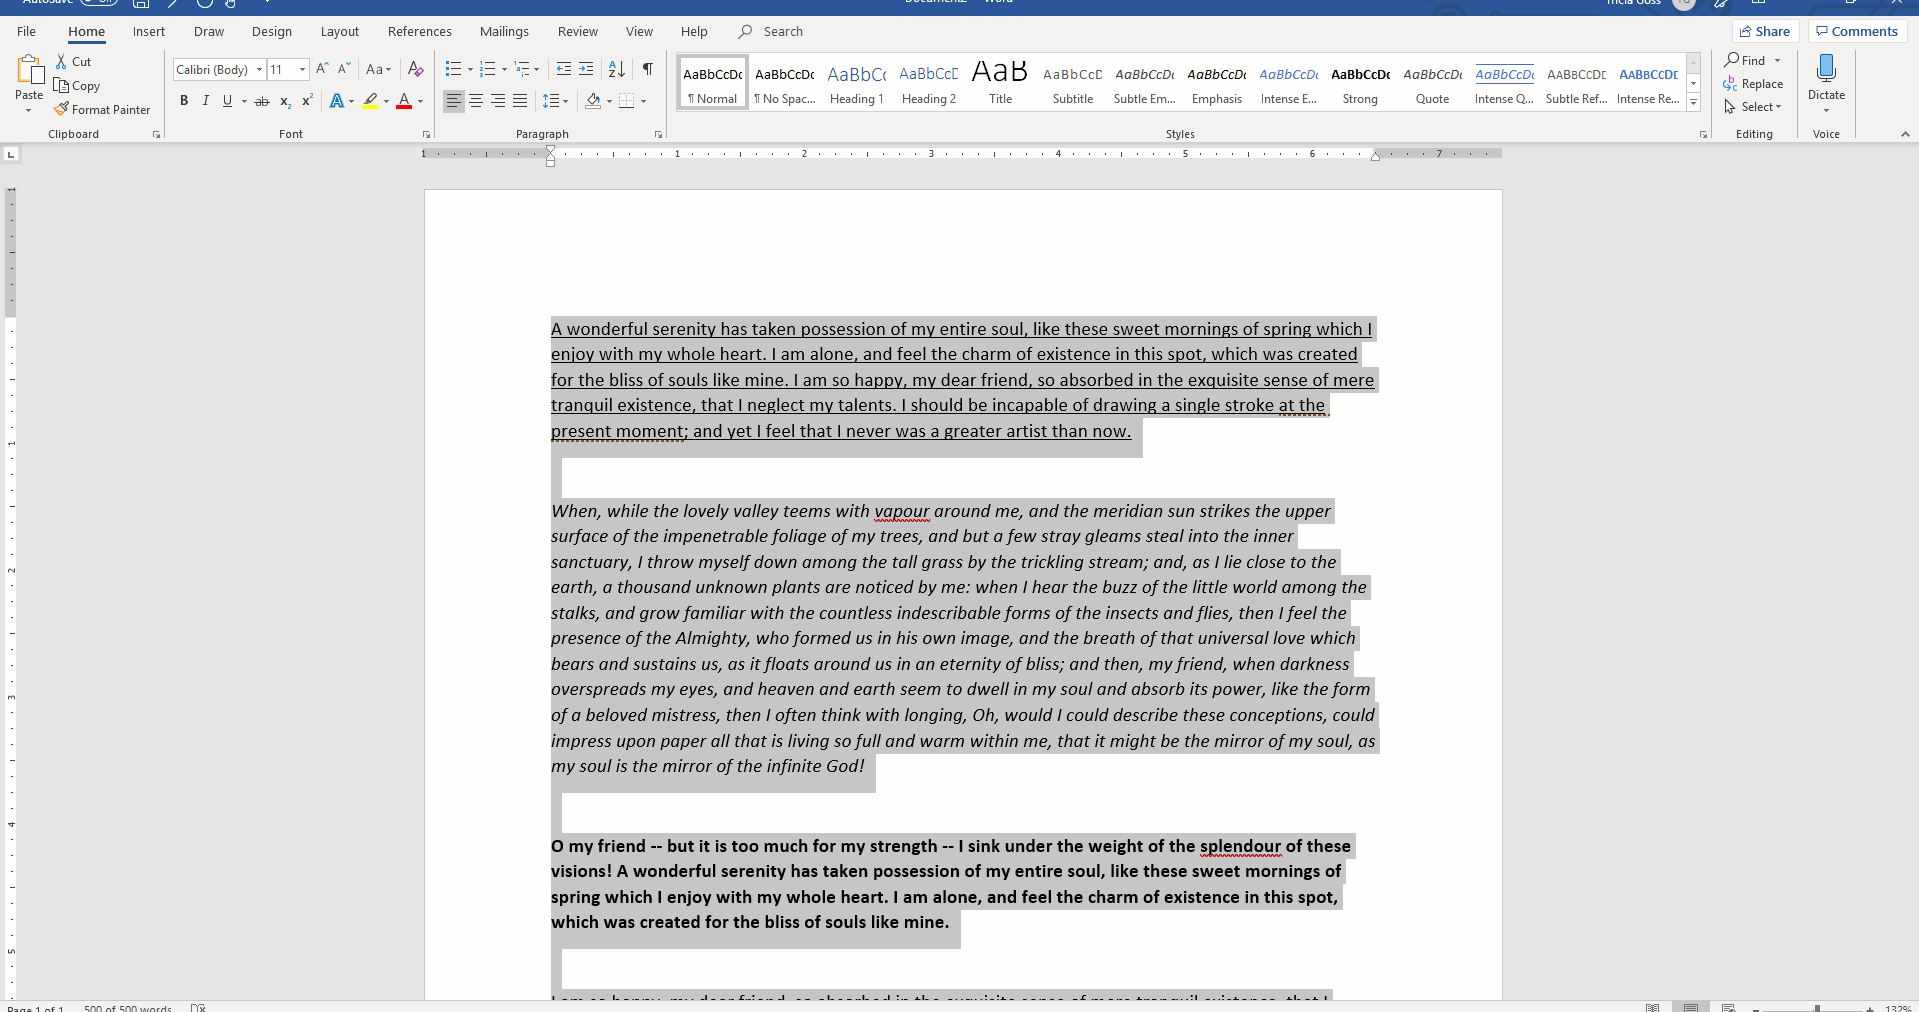
Task: Center align the paragraph
Action: pyautogui.click(x=476, y=101)
